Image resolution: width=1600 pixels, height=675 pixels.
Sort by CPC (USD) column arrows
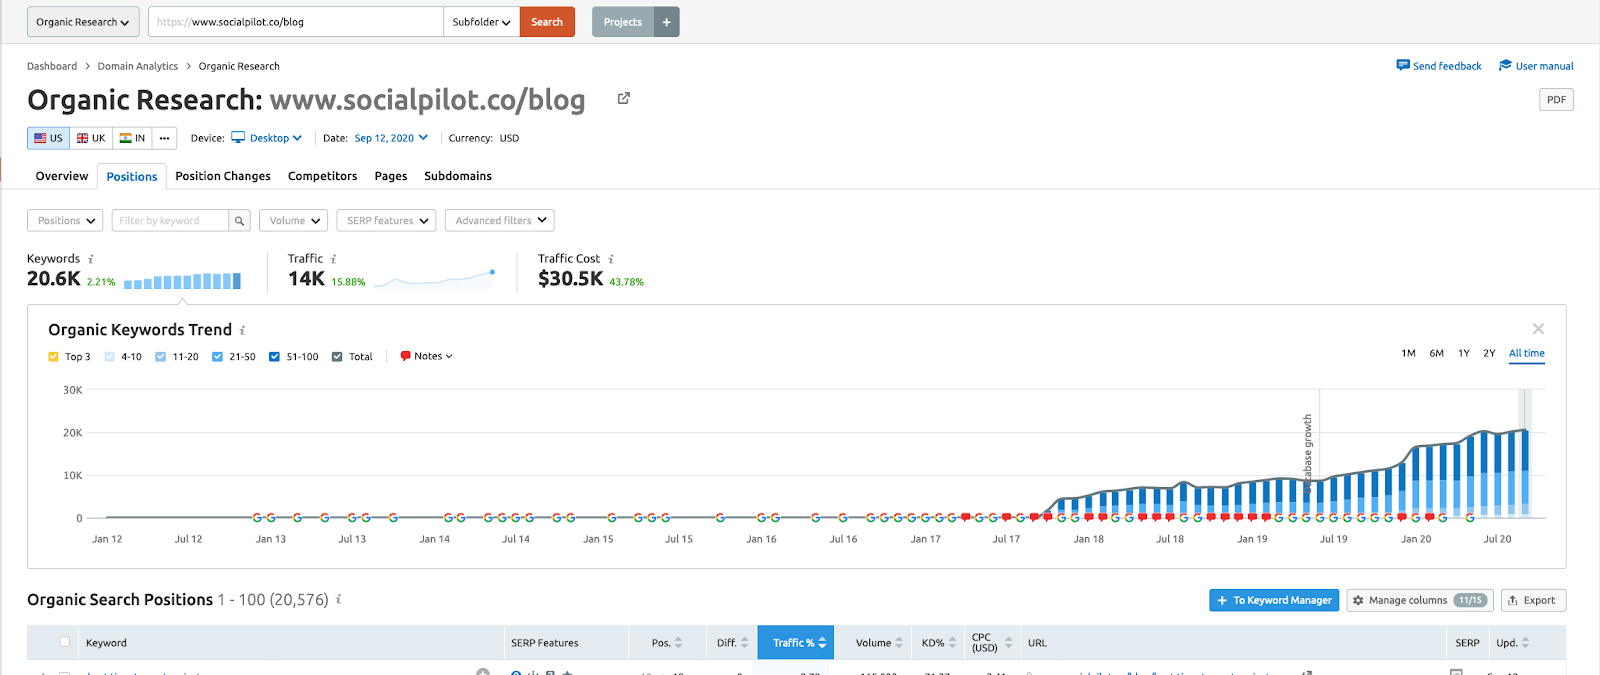(x=1008, y=643)
